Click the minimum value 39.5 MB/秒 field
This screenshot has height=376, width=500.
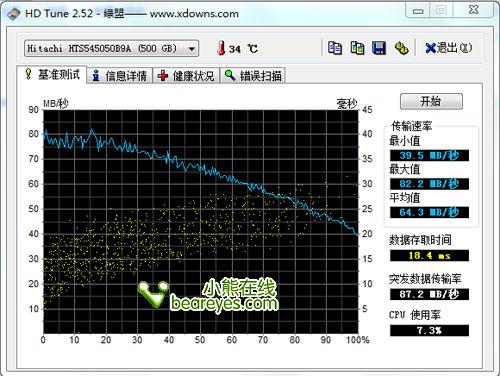(429, 155)
